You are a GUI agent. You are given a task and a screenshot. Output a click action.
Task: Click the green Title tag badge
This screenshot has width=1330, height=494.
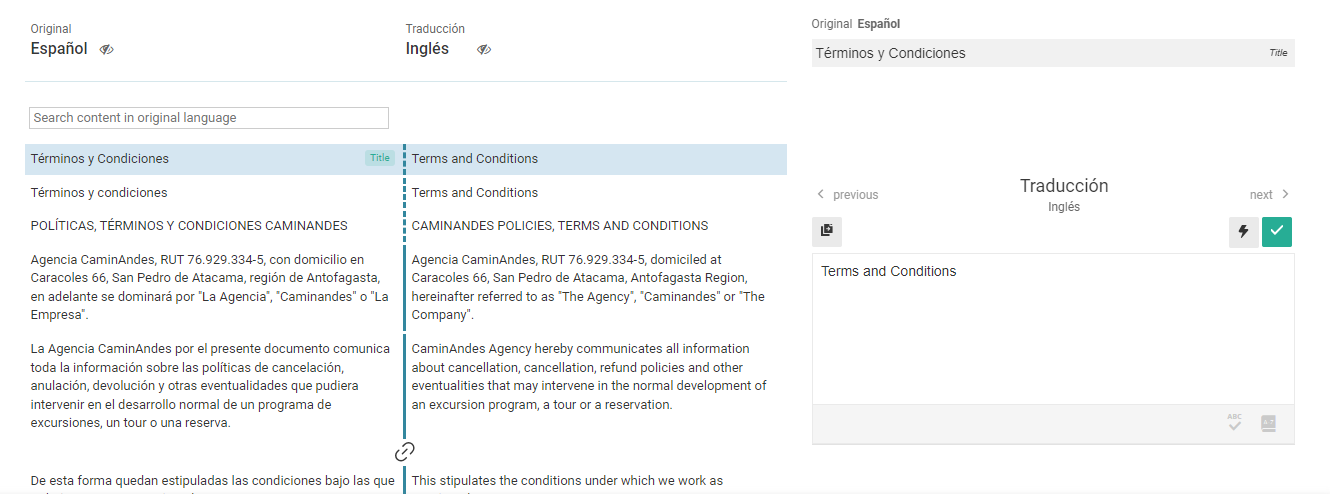380,158
